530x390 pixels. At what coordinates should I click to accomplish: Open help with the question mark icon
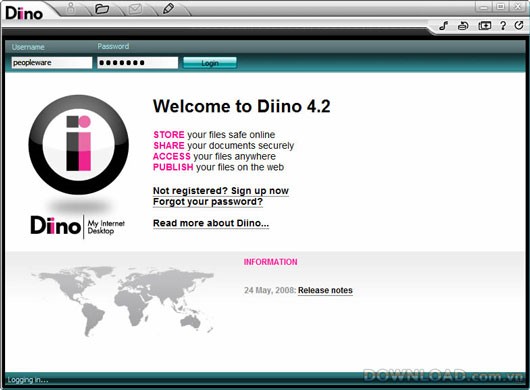click(x=503, y=25)
